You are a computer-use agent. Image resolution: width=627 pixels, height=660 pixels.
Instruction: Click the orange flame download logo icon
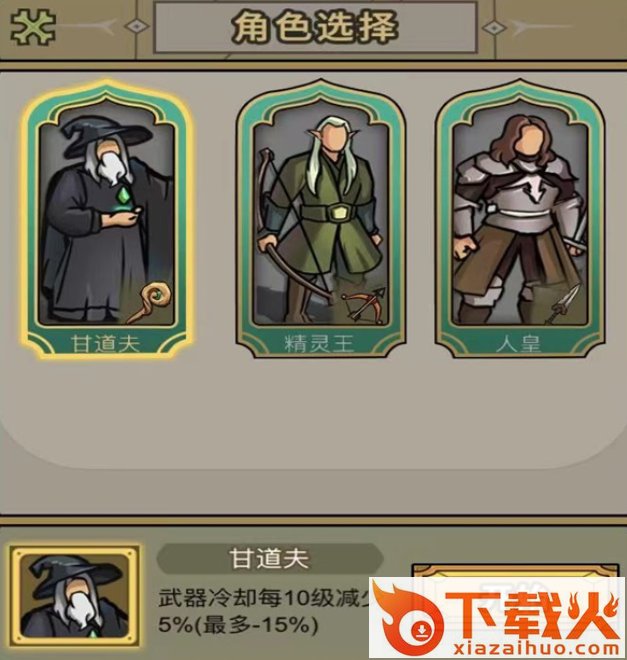410,619
